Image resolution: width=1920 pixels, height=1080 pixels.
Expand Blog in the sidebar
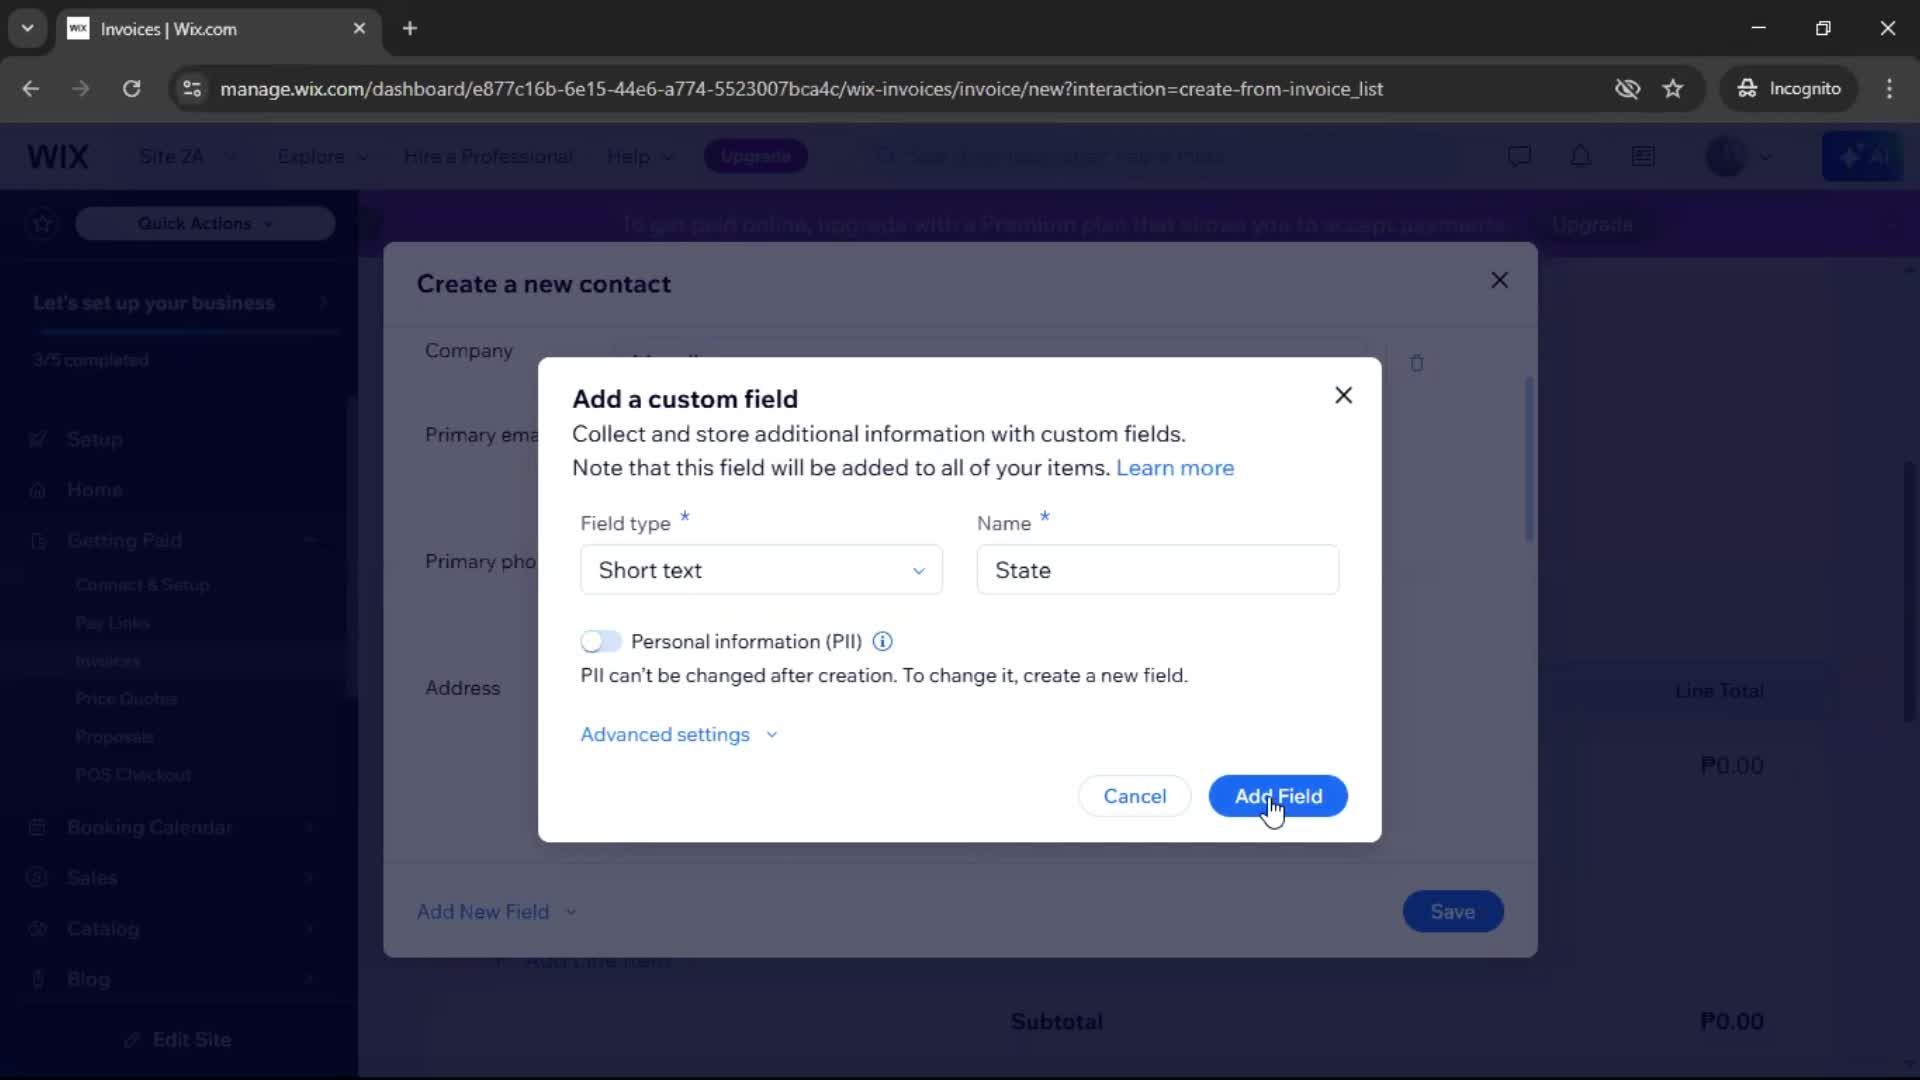[x=309, y=979]
